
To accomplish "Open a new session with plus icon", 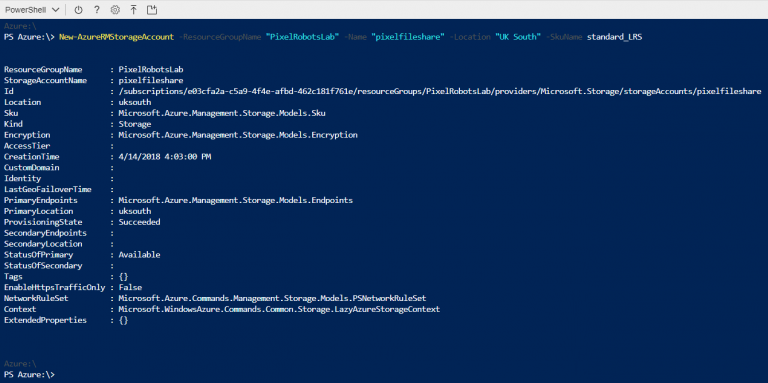I will pos(152,9).
